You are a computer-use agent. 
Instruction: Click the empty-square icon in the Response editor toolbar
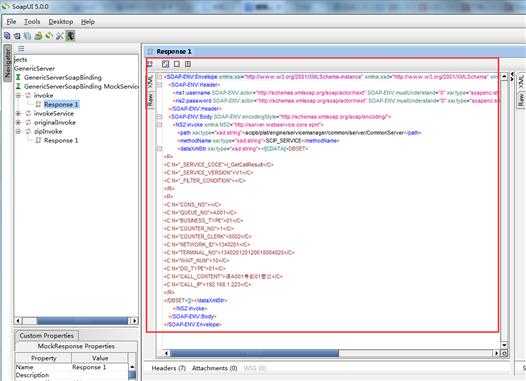pos(177,64)
